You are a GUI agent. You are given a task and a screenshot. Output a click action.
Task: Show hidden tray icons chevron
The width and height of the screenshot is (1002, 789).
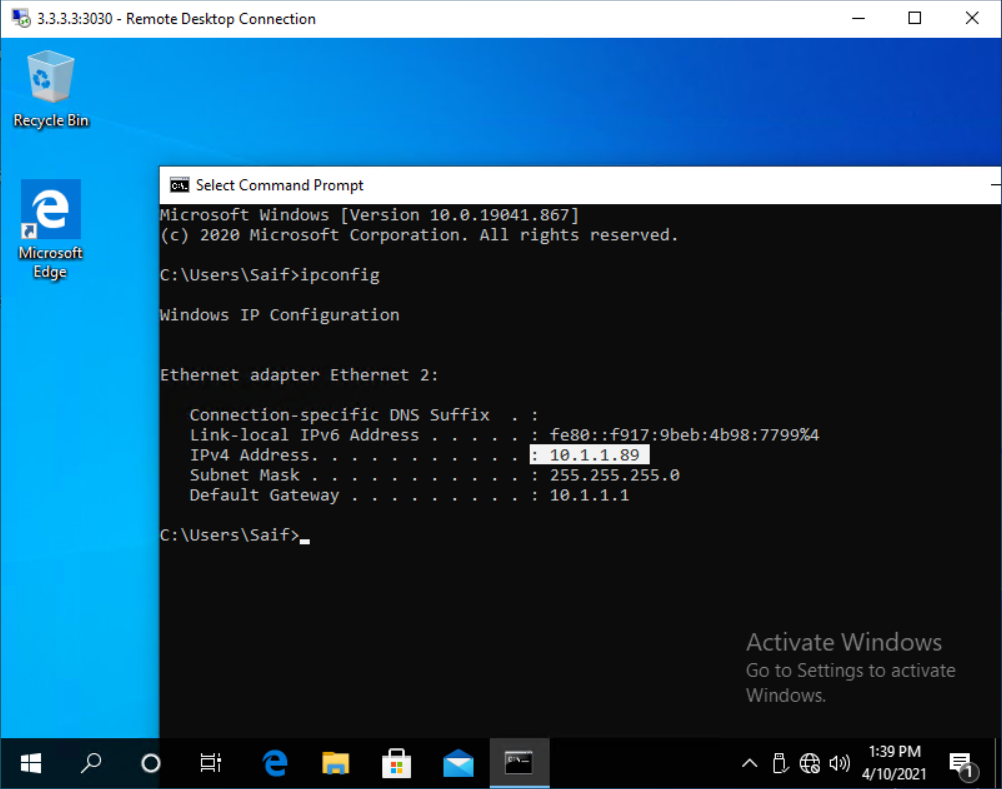click(750, 763)
